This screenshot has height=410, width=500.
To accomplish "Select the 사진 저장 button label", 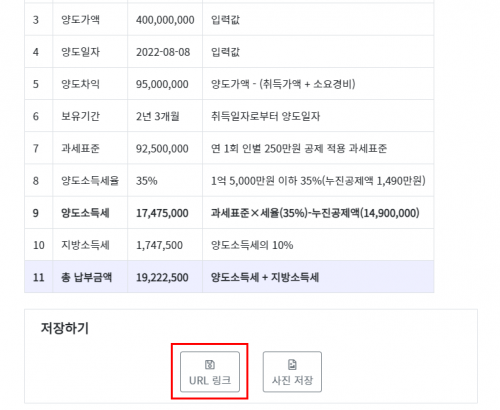I will [292, 380].
